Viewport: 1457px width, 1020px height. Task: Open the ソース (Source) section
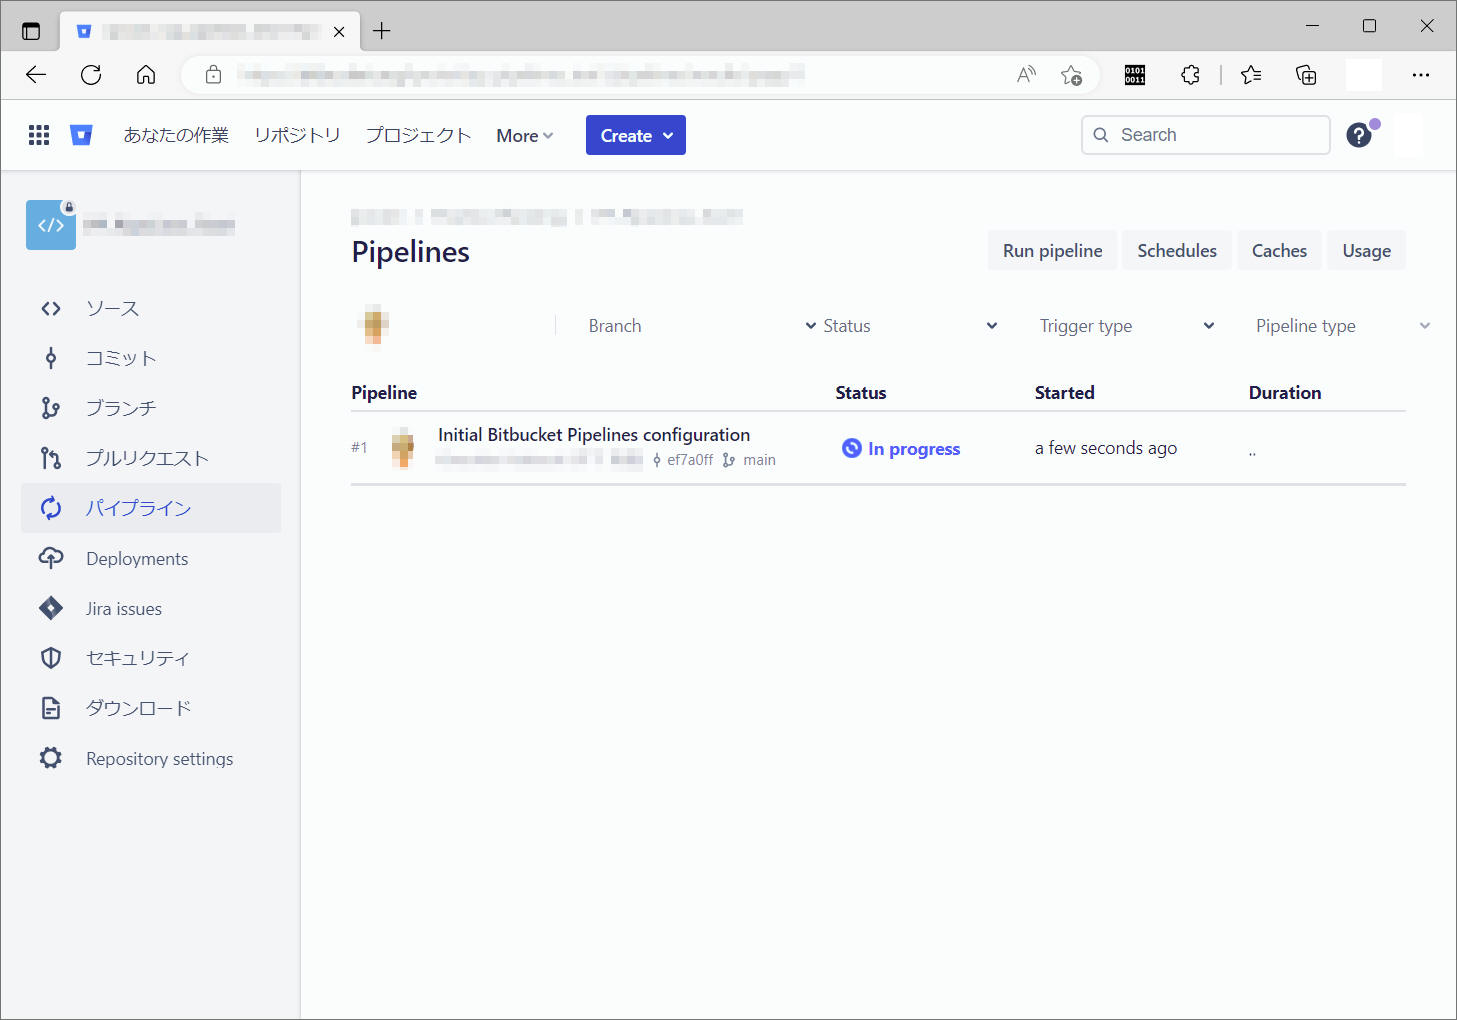pos(112,308)
